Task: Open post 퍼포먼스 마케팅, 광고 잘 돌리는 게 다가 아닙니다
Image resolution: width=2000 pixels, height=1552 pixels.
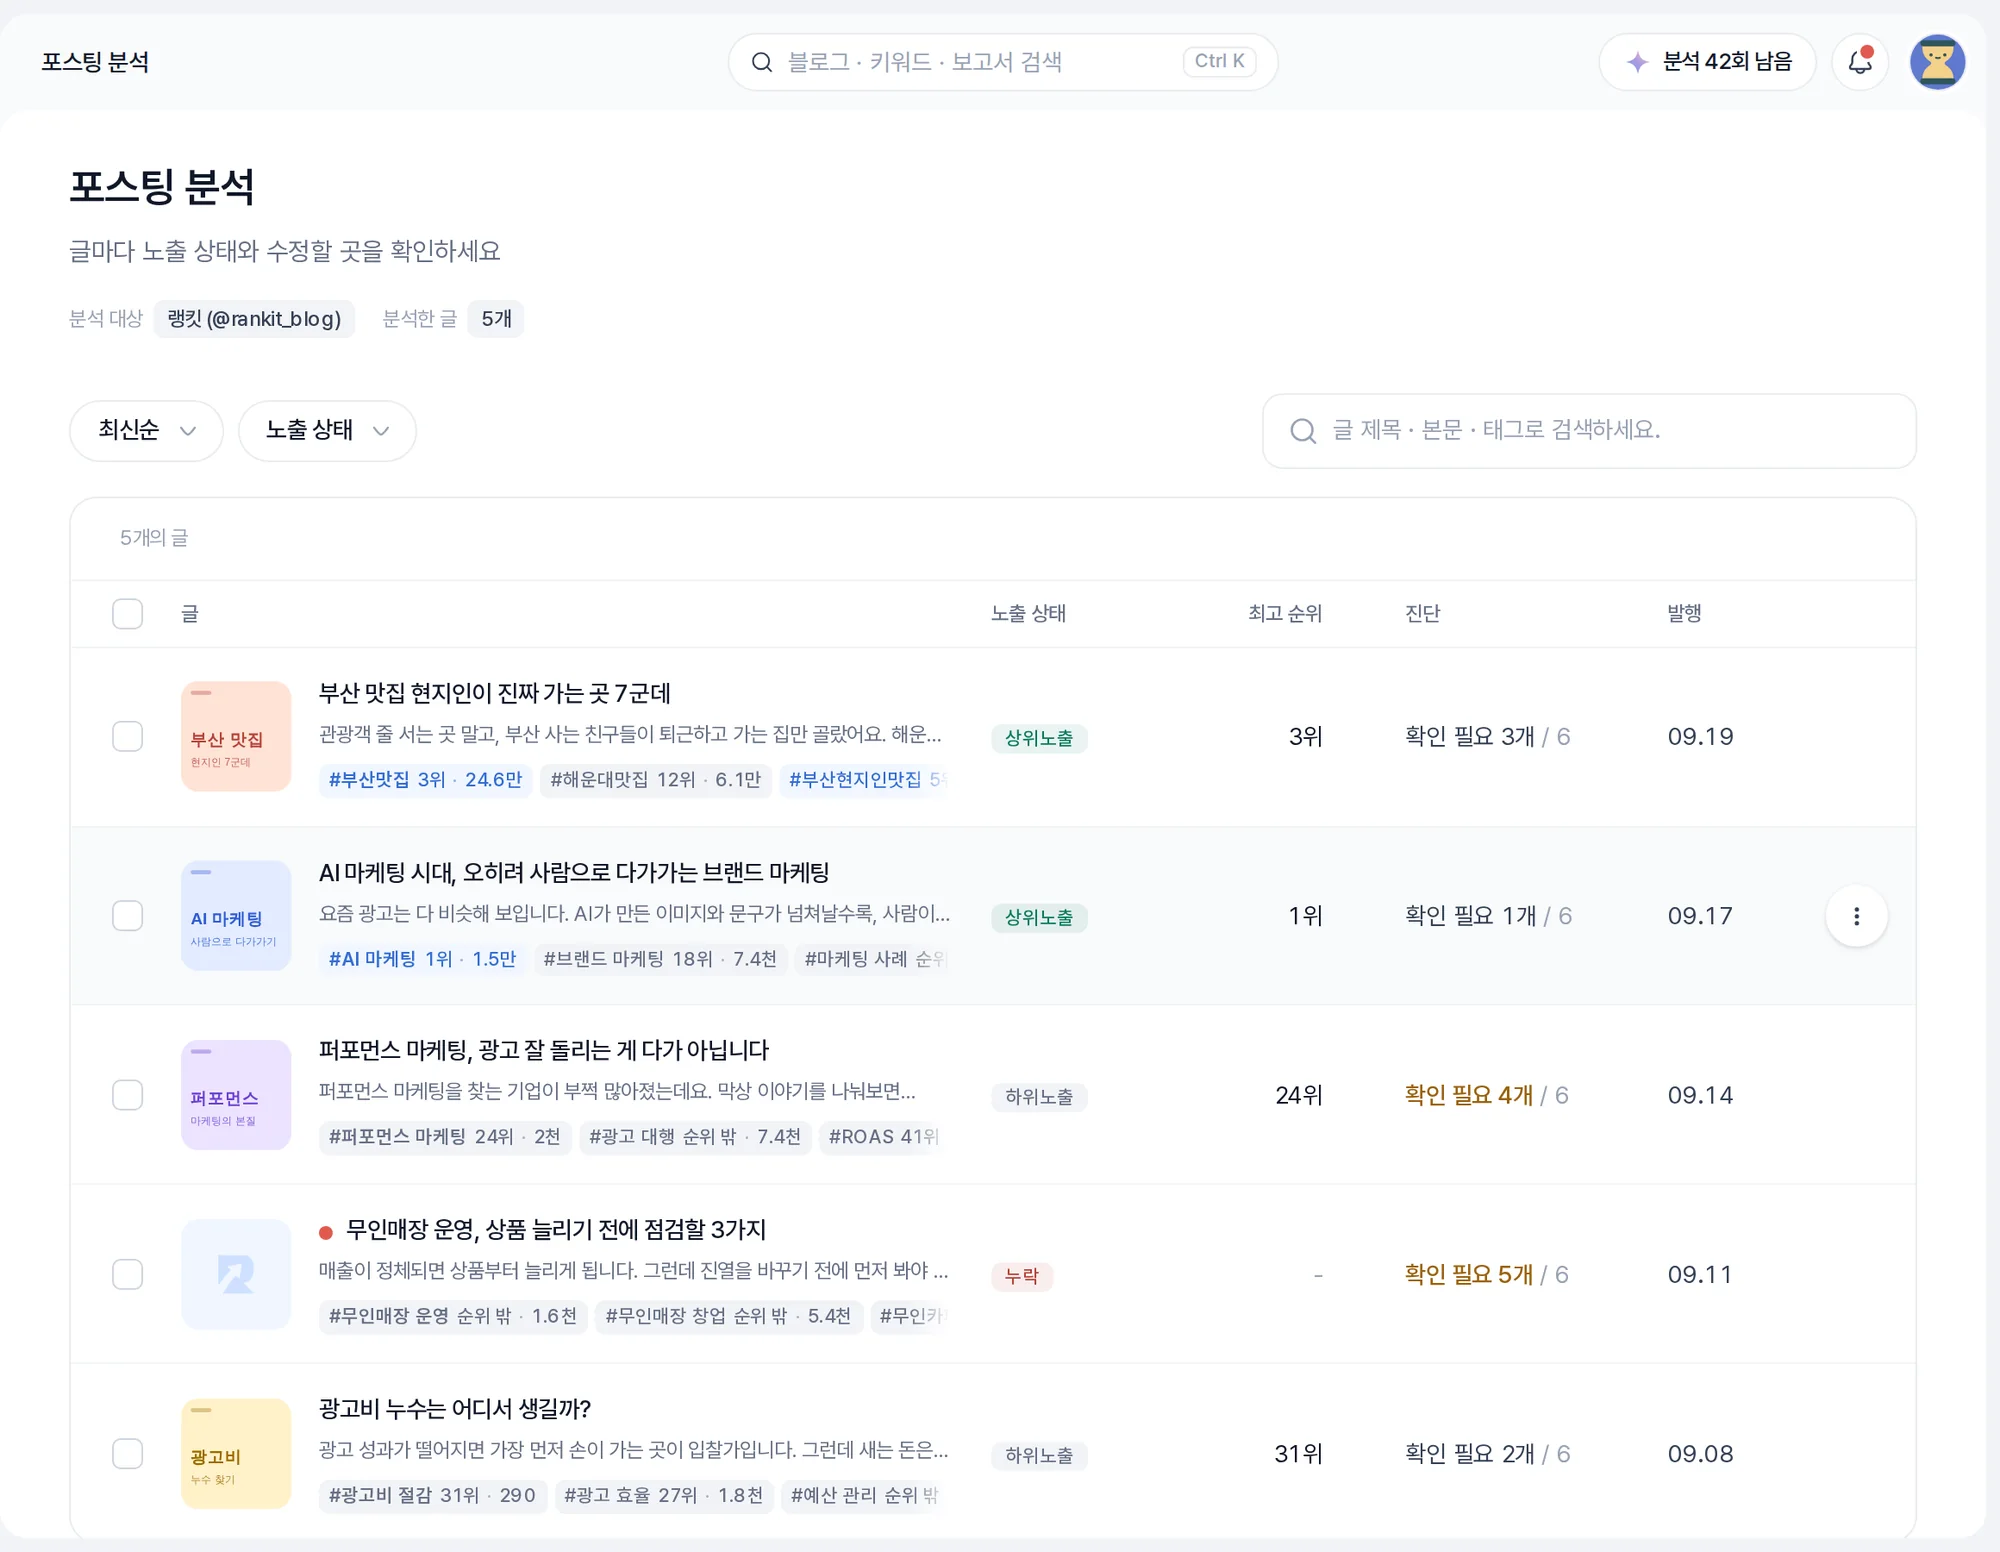Action: pyautogui.click(x=543, y=1050)
